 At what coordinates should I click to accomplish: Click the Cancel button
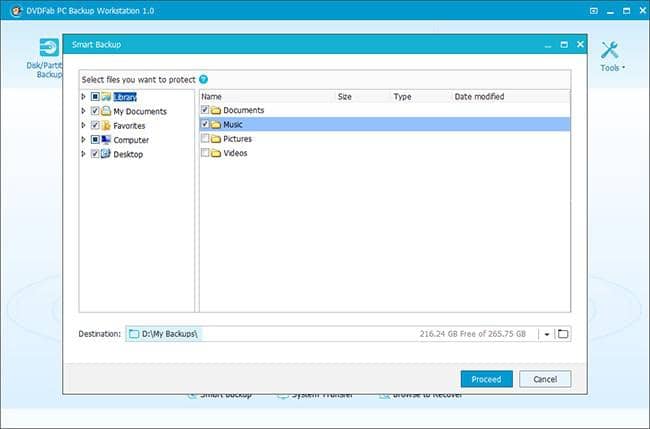click(545, 379)
